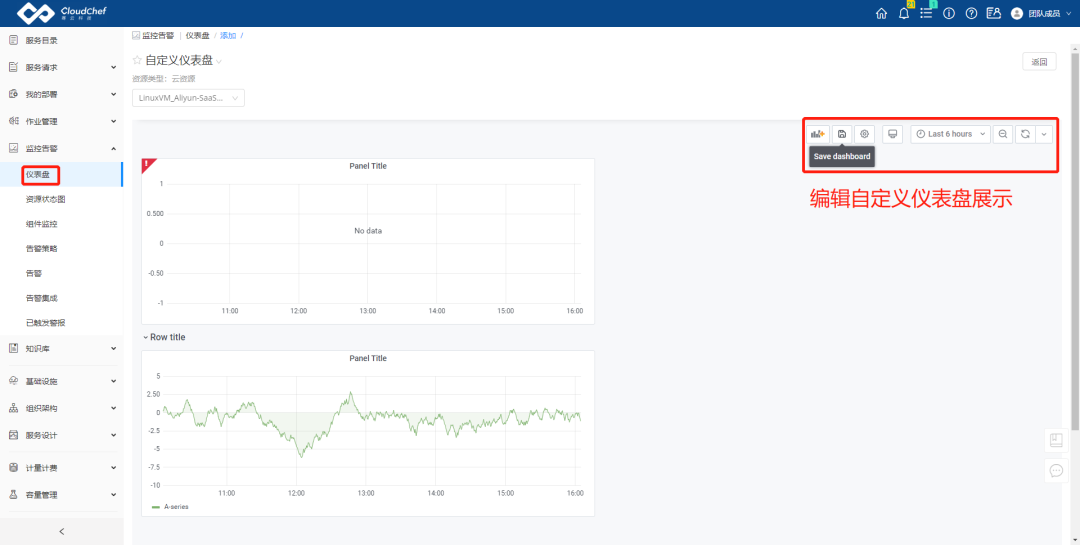This screenshot has width=1080, height=545.
Task: Click the 组织架构 sidebar icon
Action: (x=12, y=409)
